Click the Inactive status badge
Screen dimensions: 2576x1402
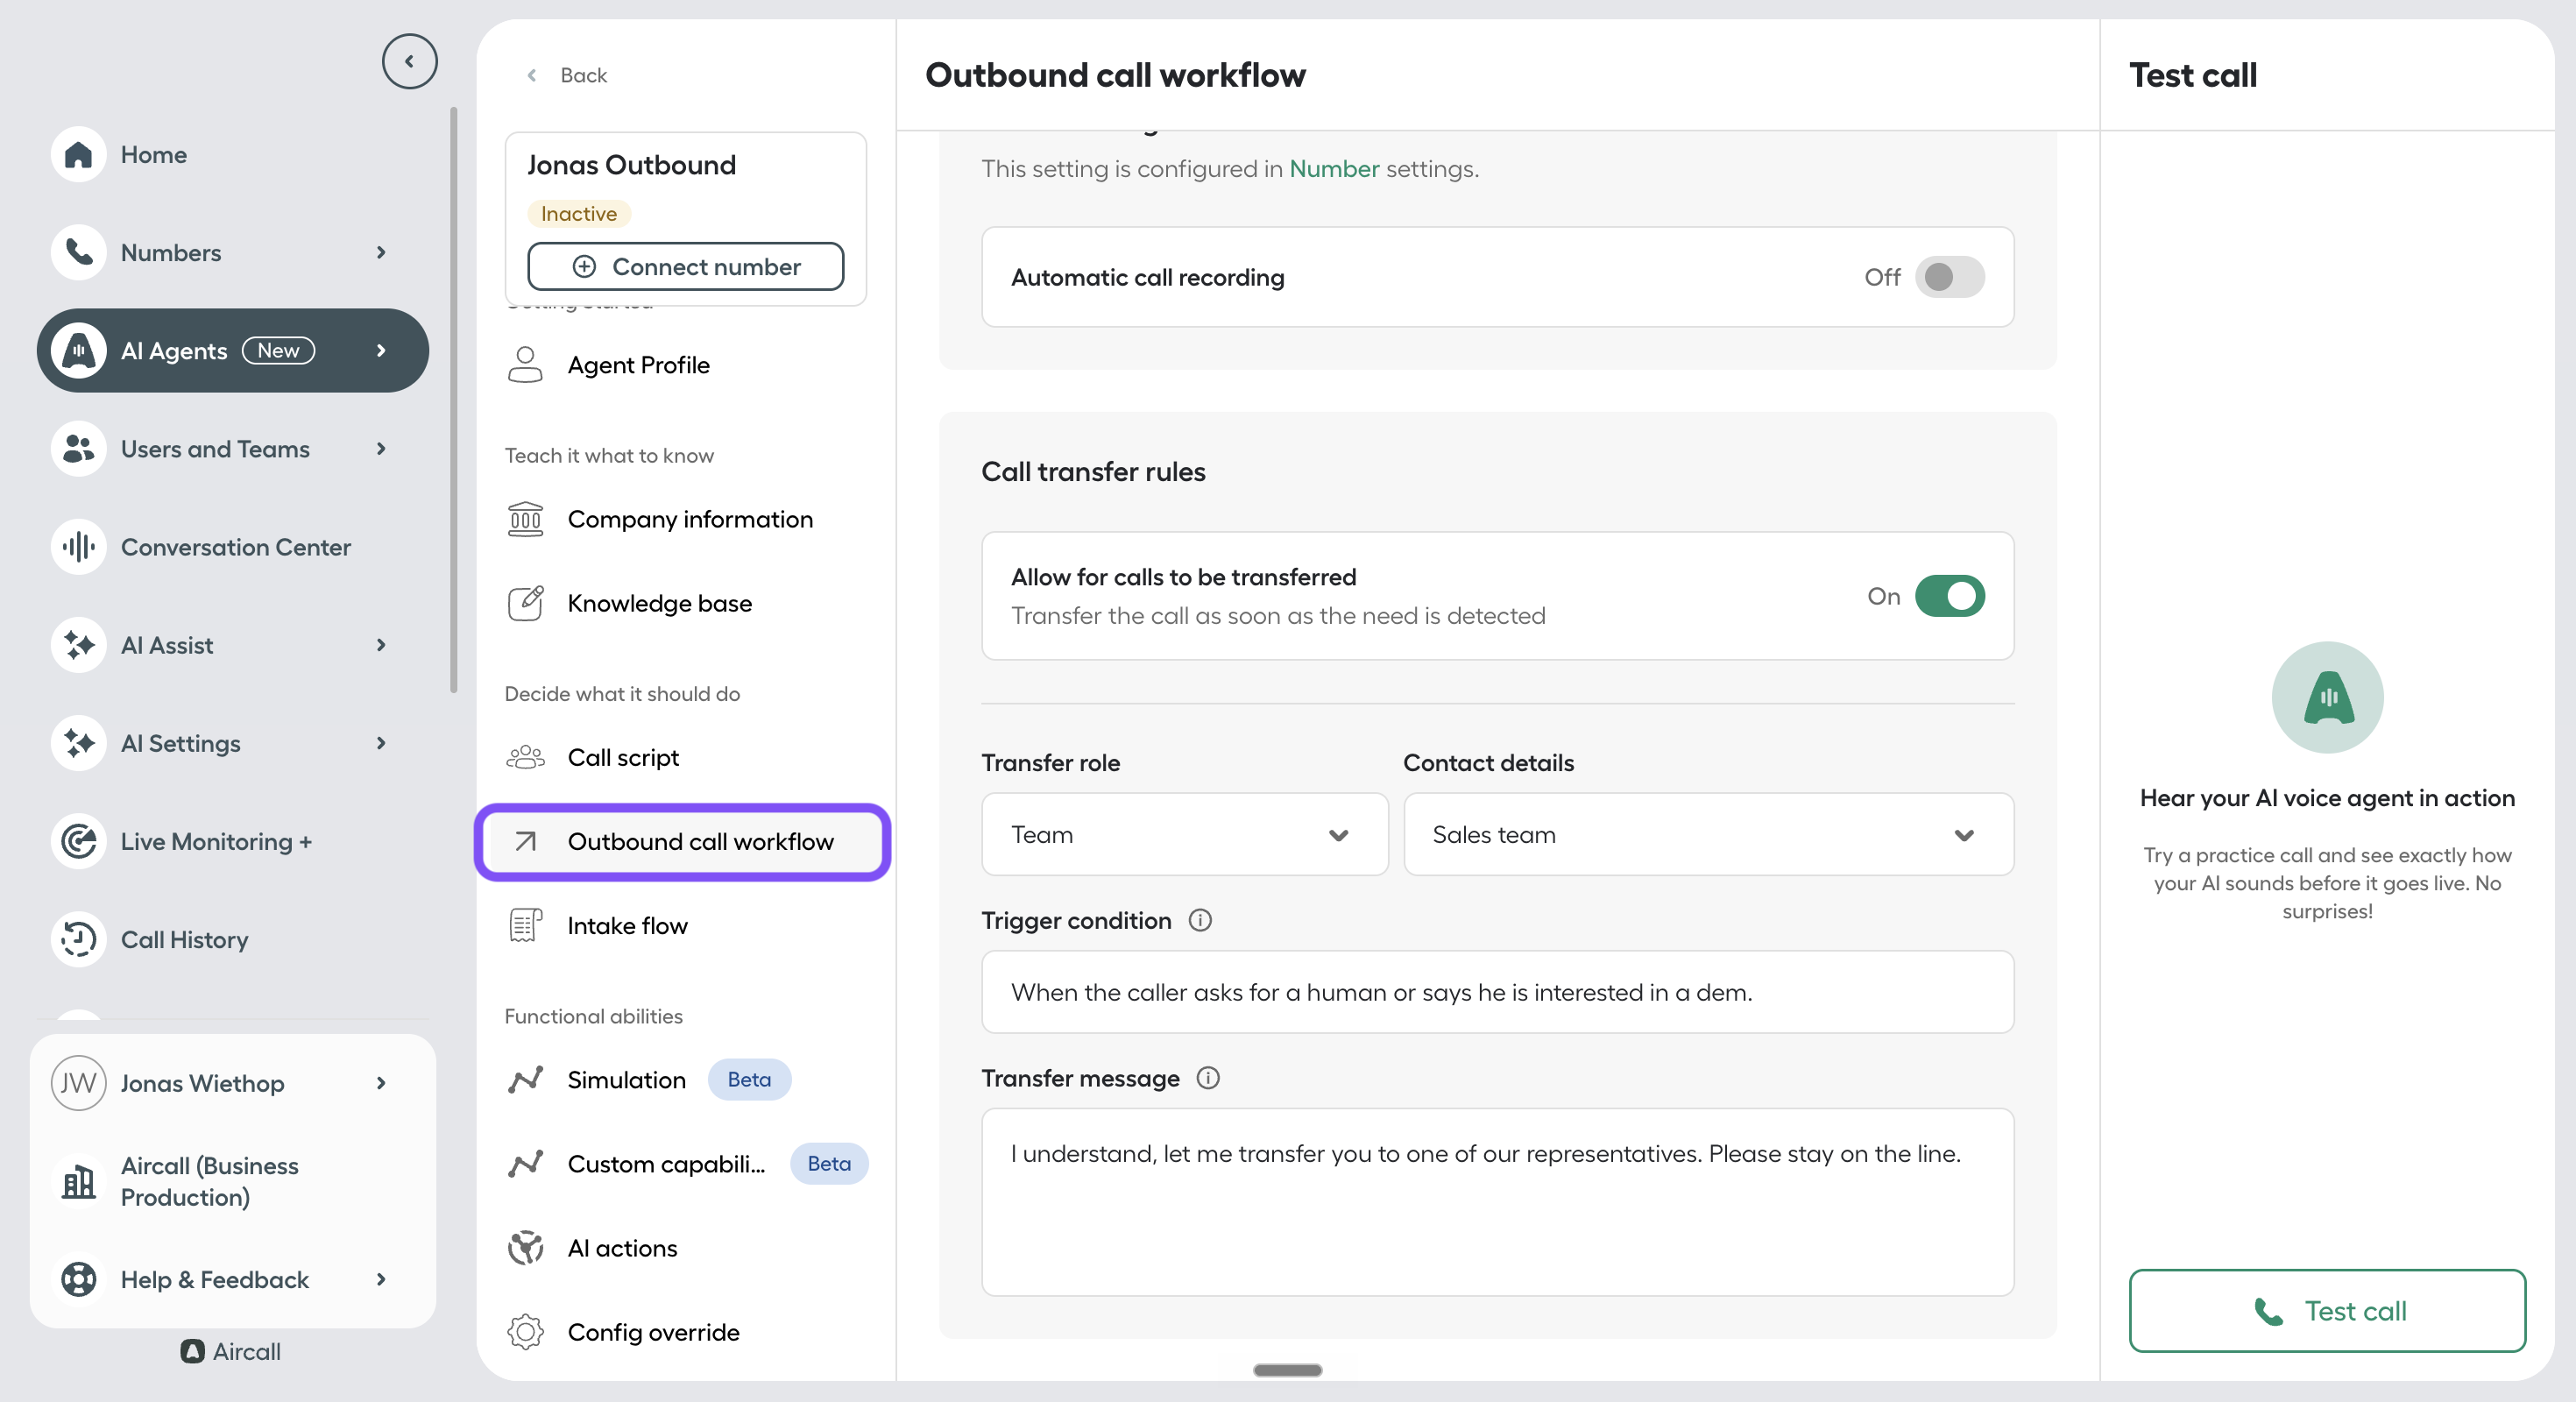[x=579, y=214]
